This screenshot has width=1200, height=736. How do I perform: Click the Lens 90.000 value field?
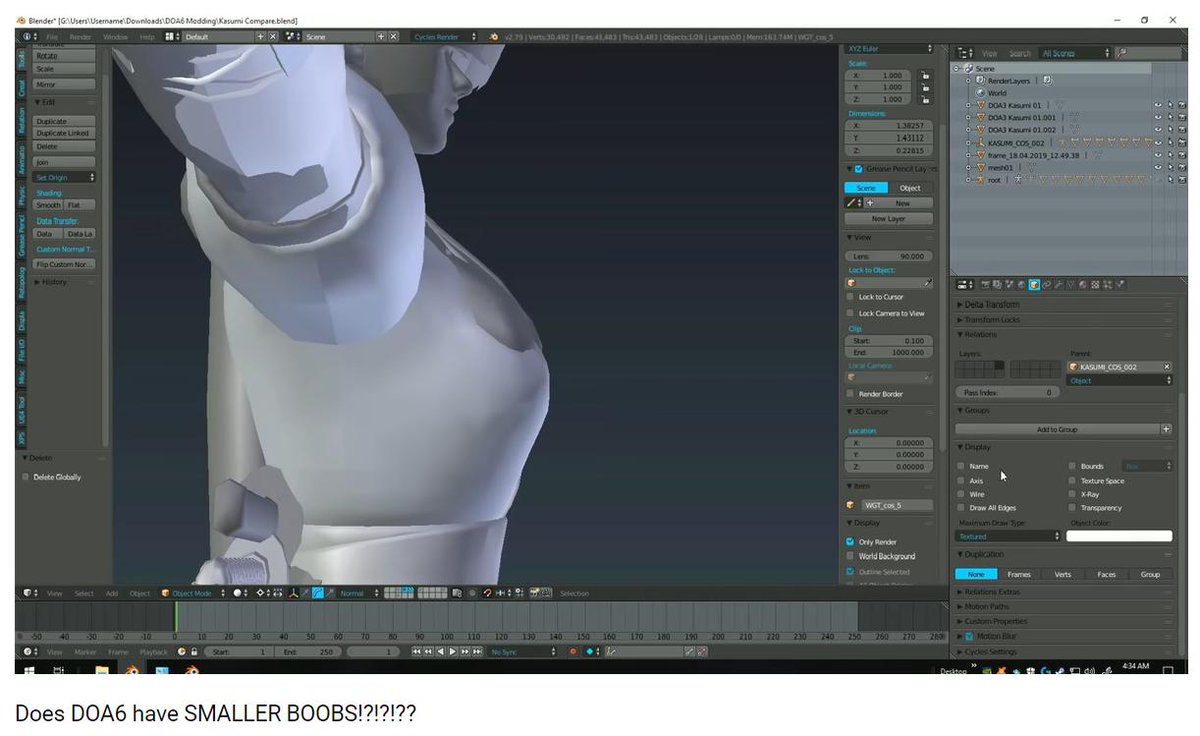[888, 256]
